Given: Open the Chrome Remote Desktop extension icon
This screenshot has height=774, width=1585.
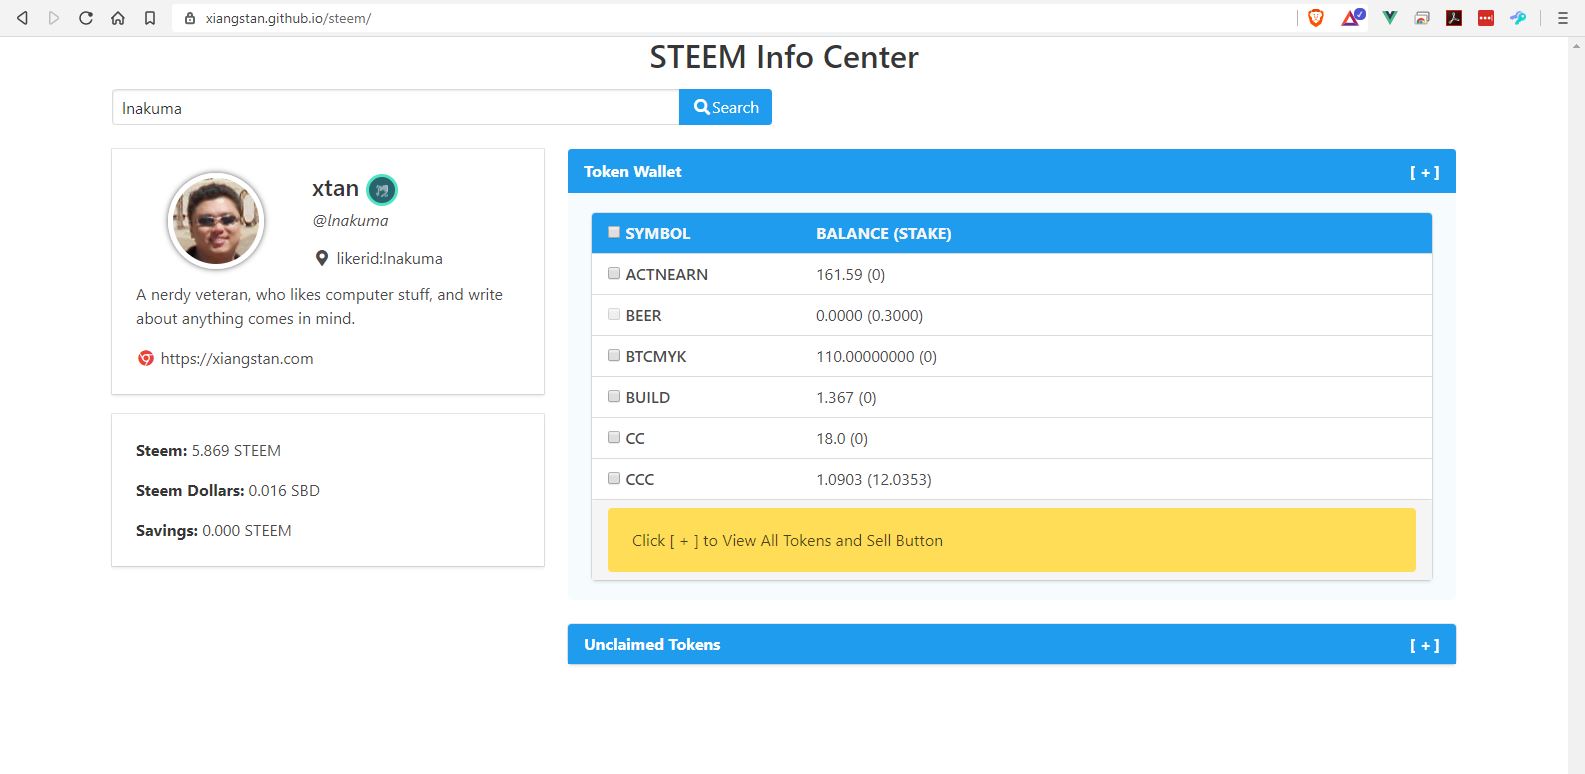Looking at the screenshot, I should coord(1422,18).
